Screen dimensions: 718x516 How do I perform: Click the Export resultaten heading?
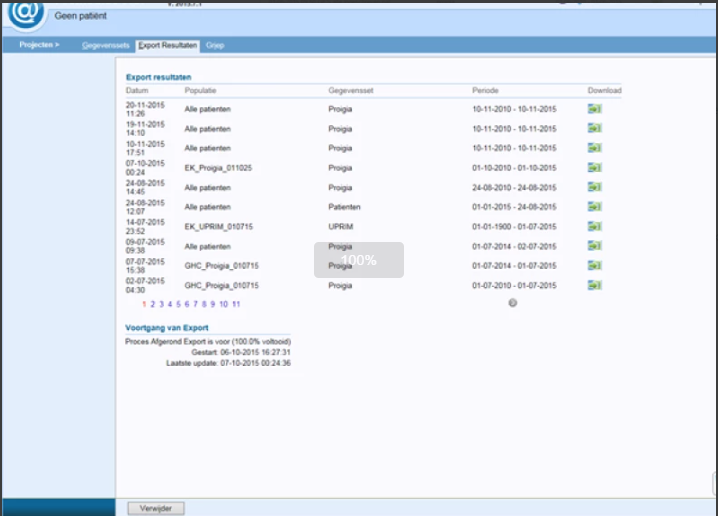pos(158,77)
